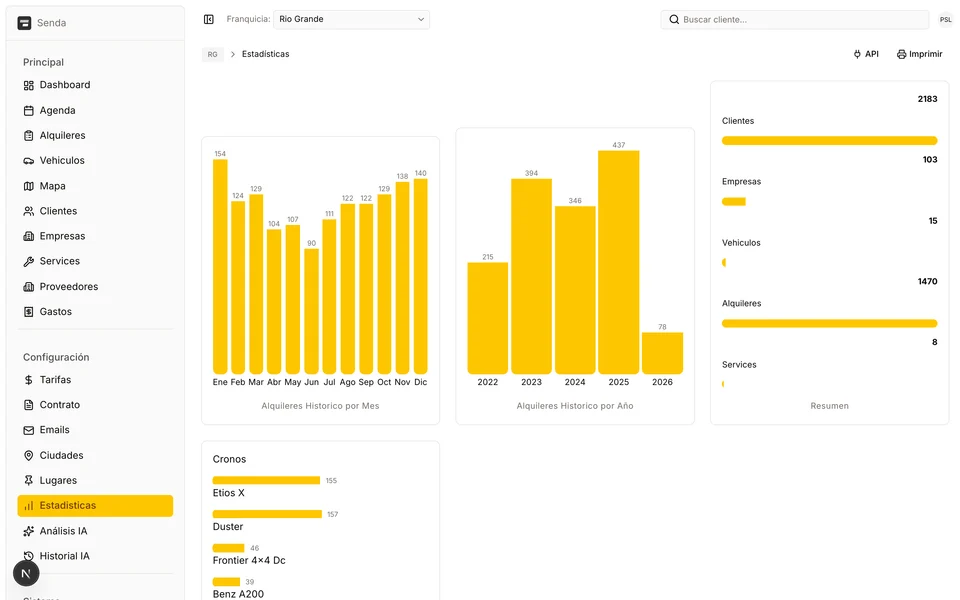Select the Ciudades location pin icon

[29, 456]
